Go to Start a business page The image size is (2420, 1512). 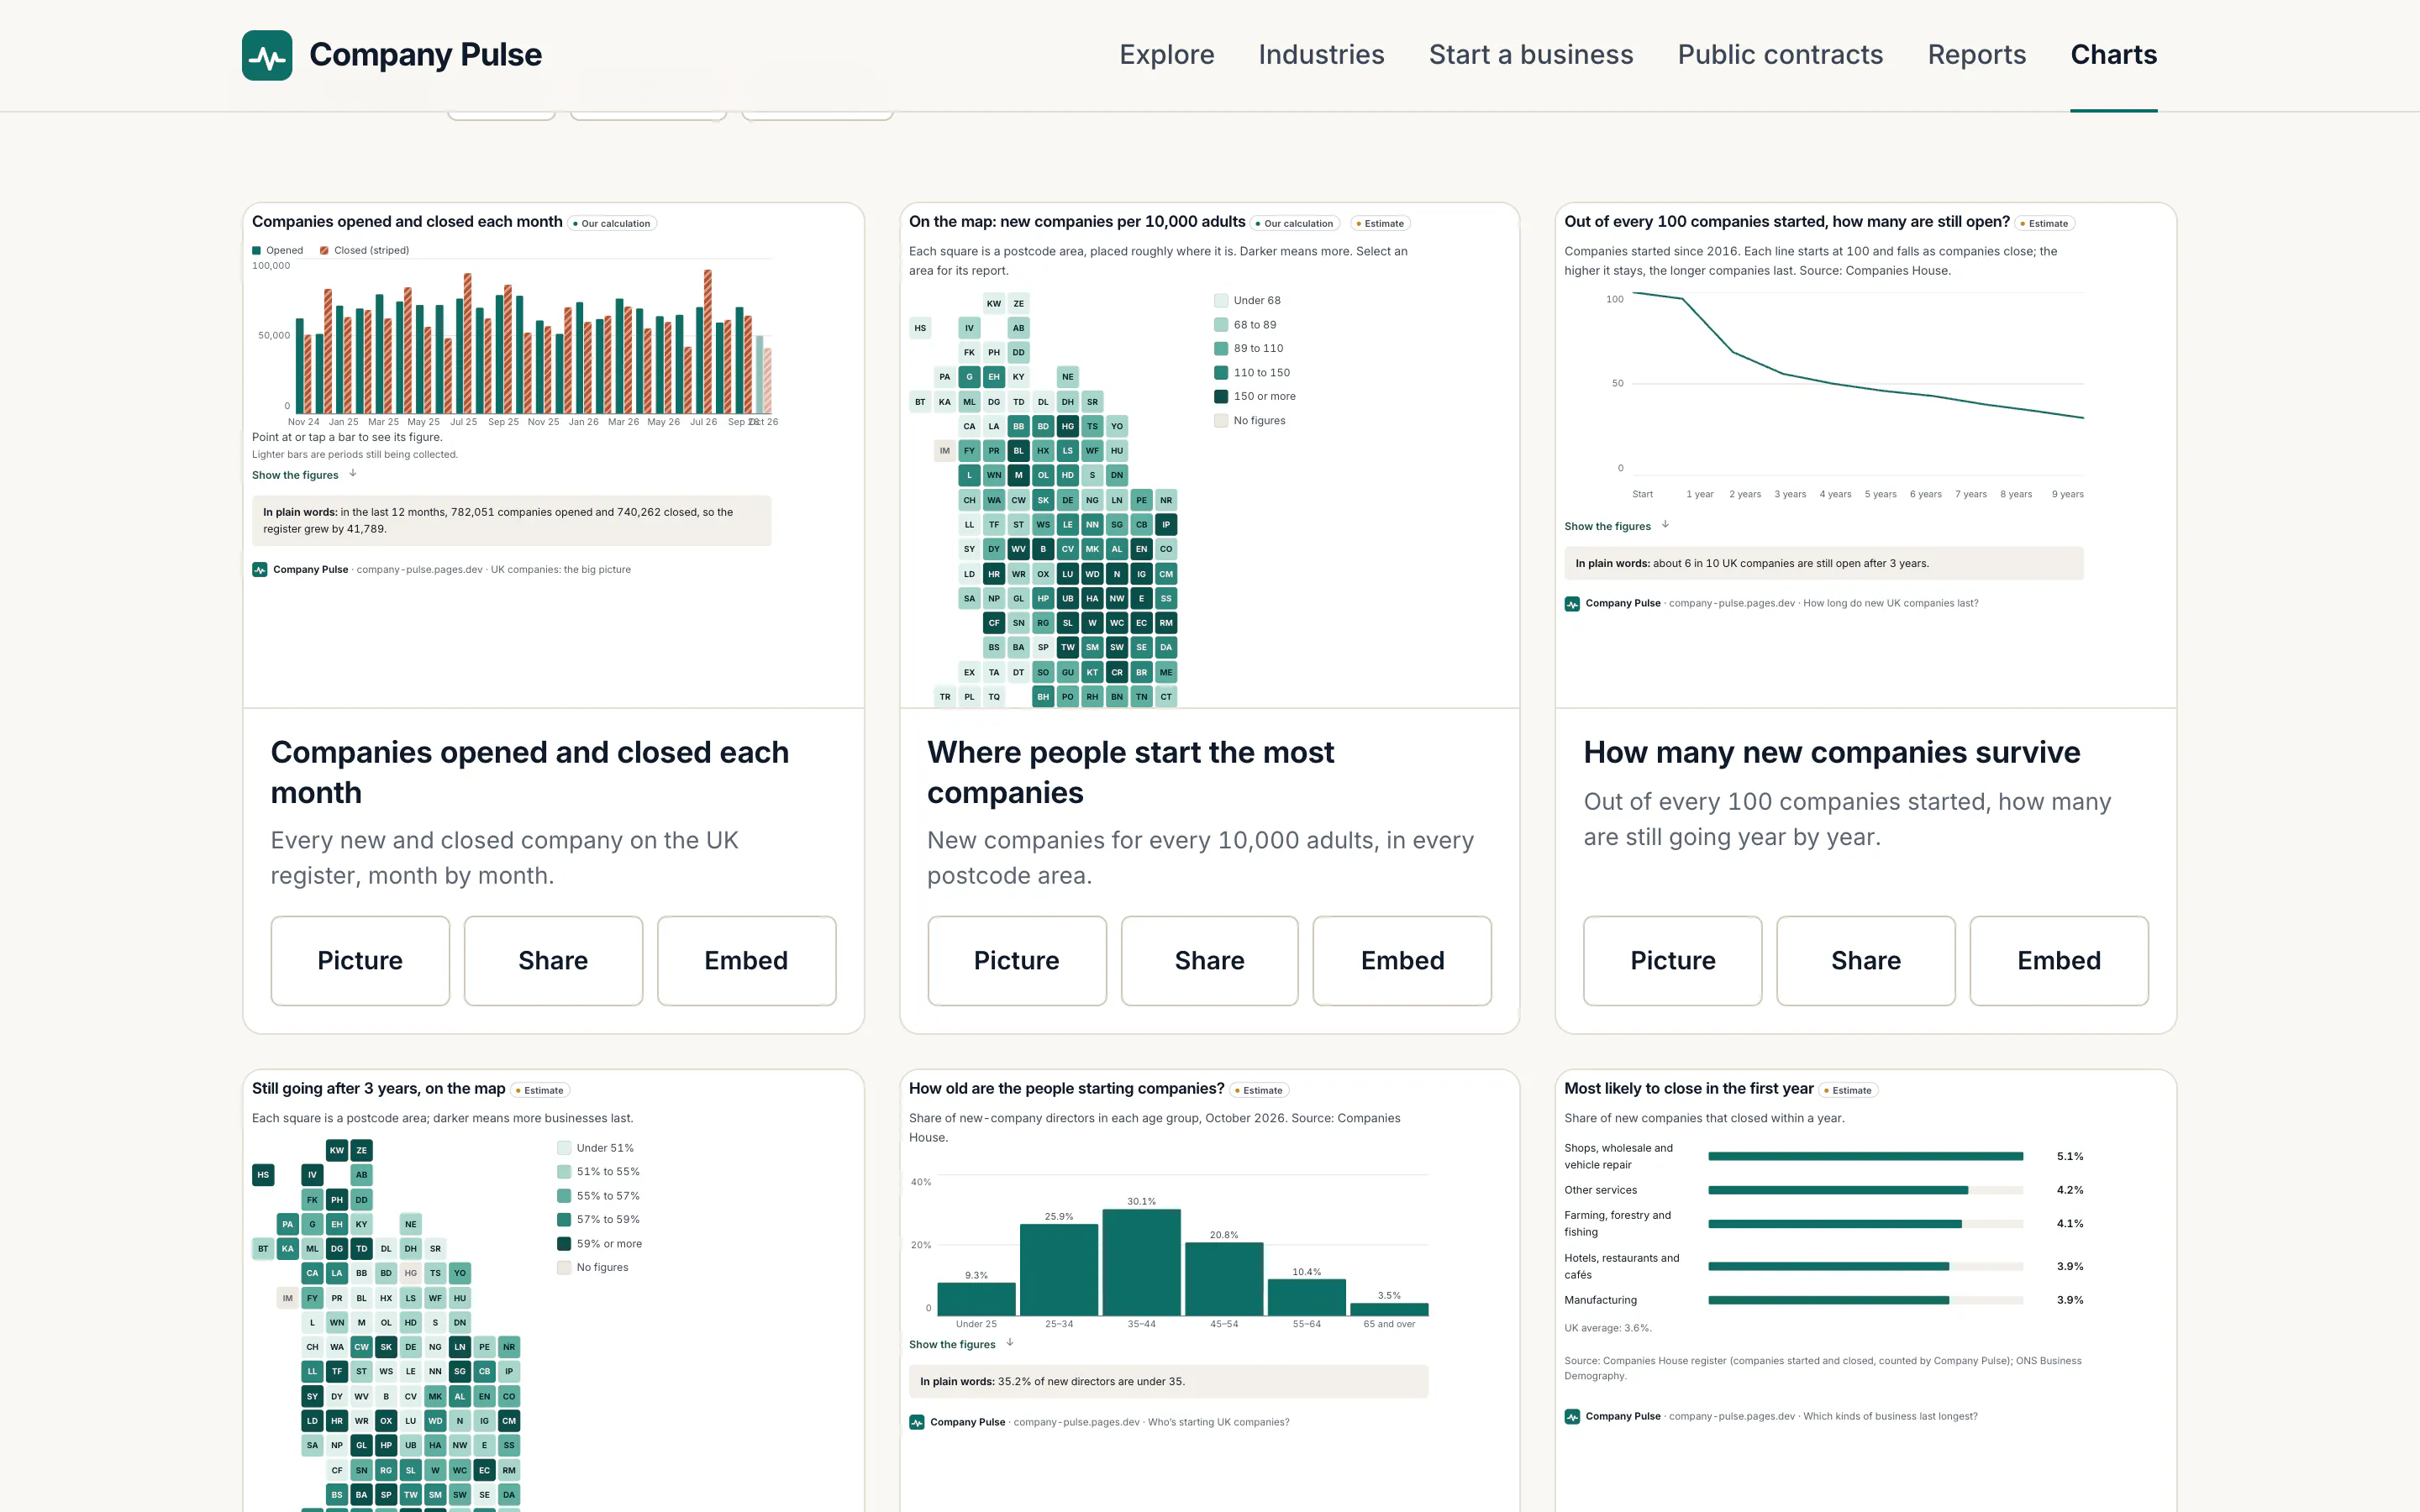pos(1531,55)
